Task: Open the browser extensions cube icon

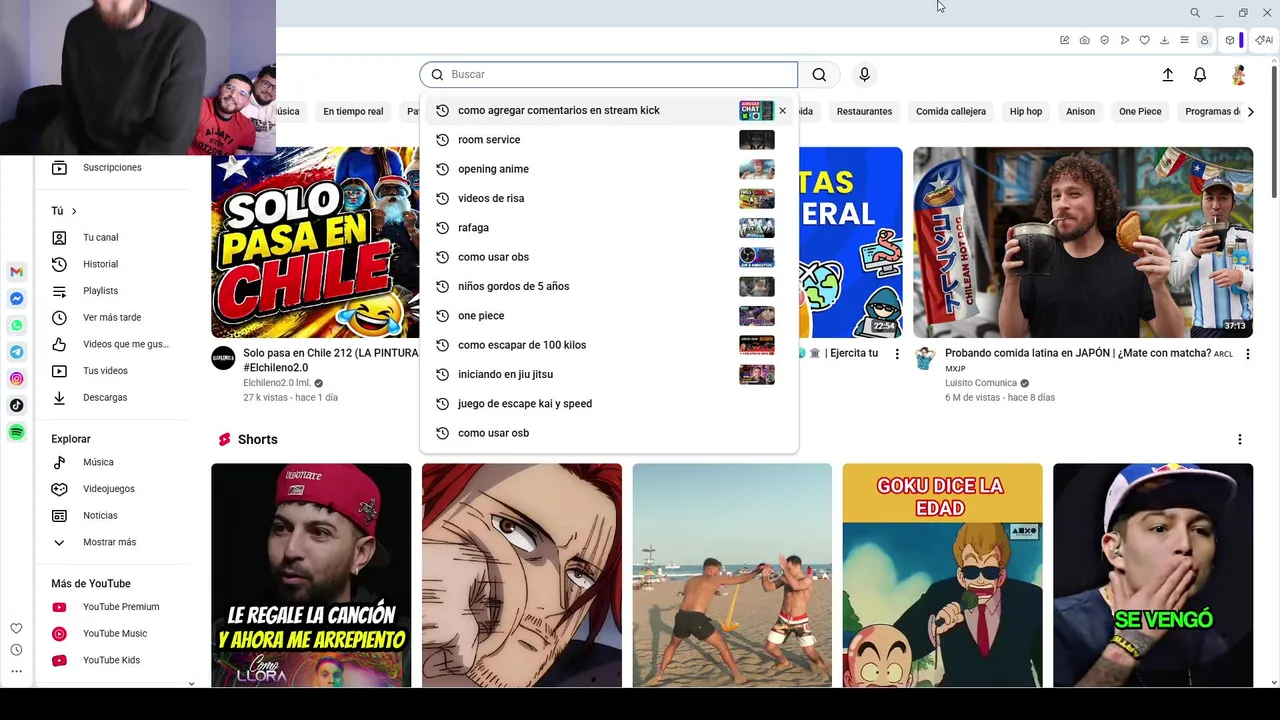Action: tap(1230, 40)
